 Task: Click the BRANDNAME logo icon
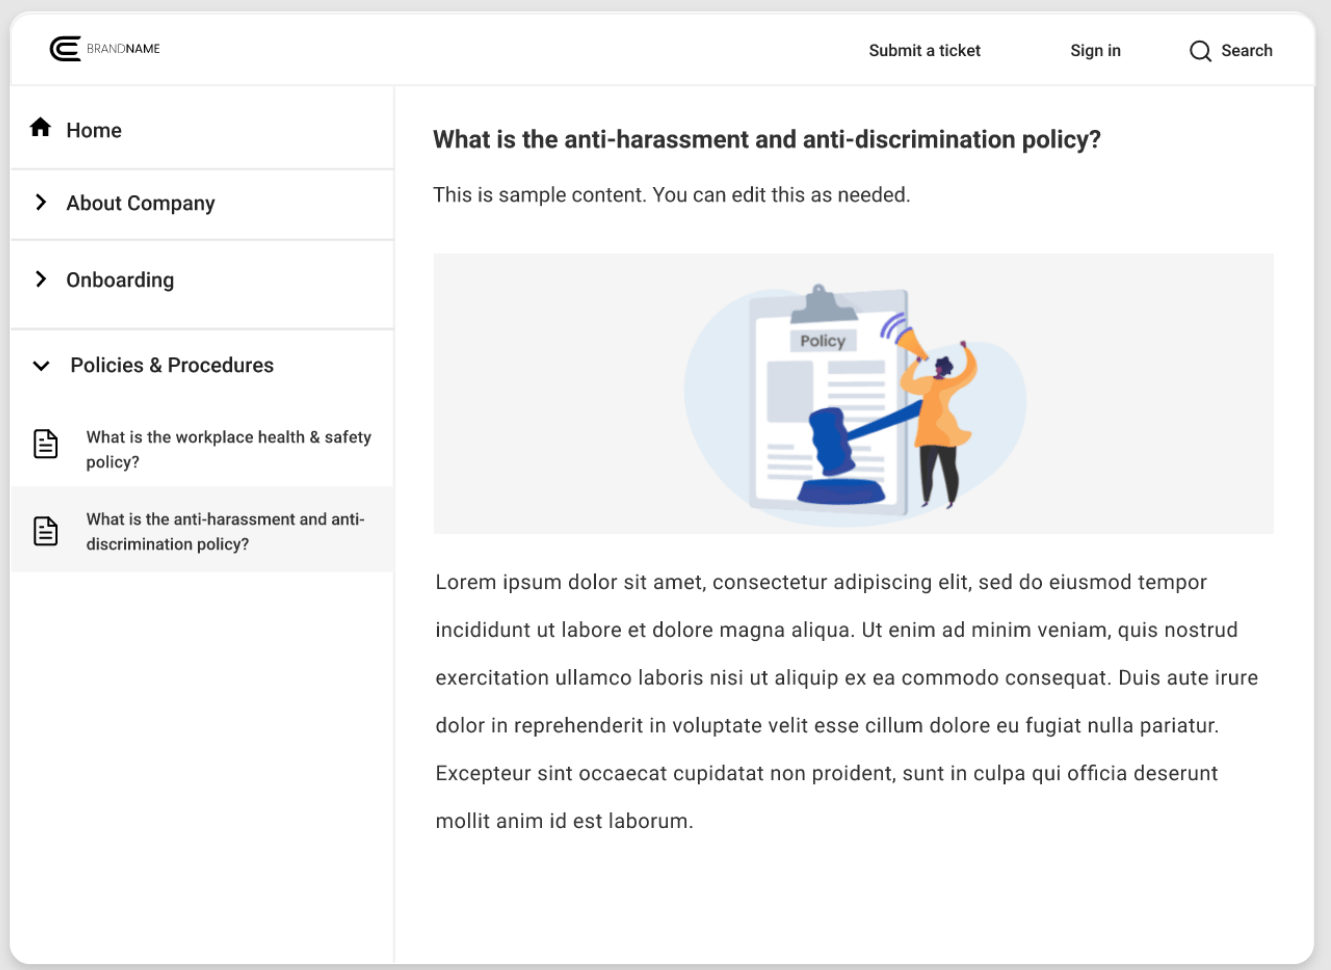click(x=65, y=49)
